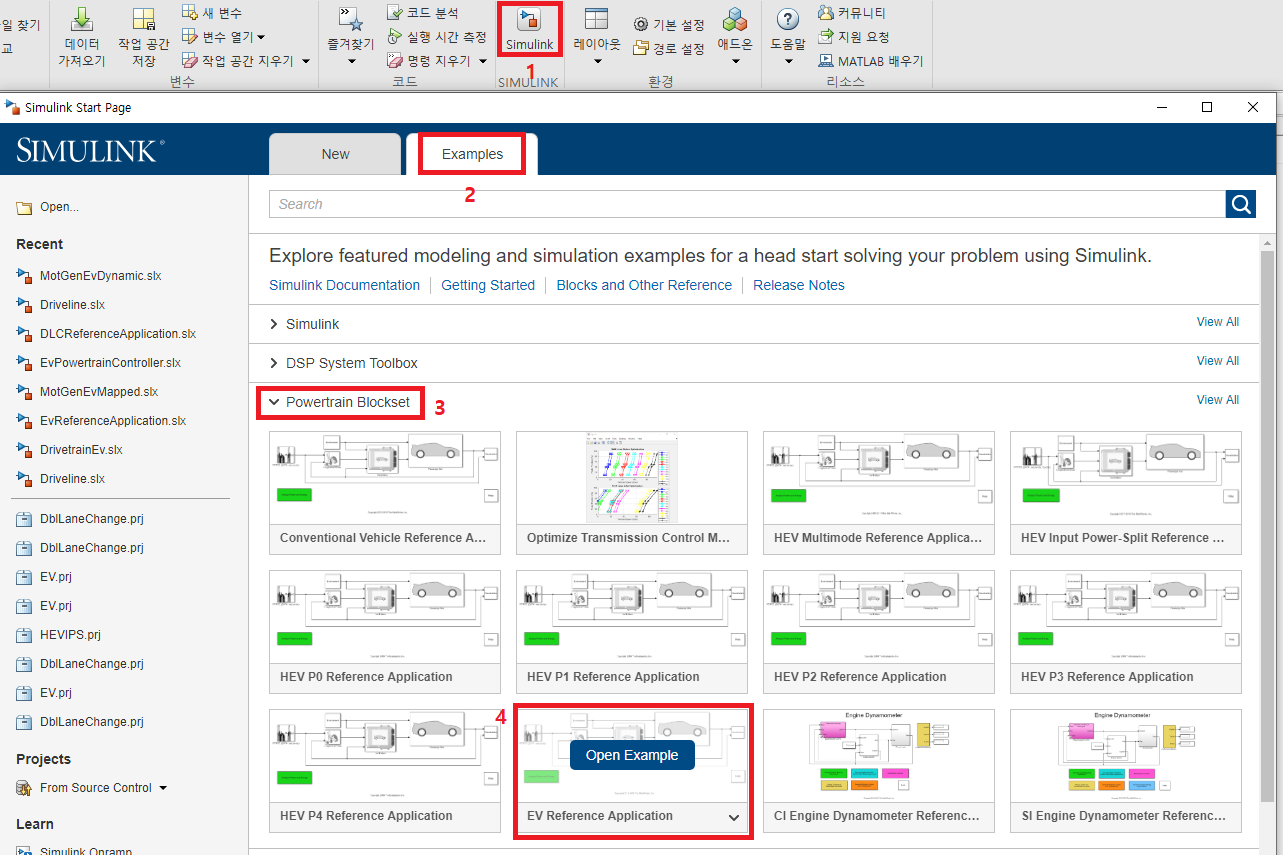Open recent project HEVIPS.prj
This screenshot has height=855, width=1283.
(x=59, y=634)
